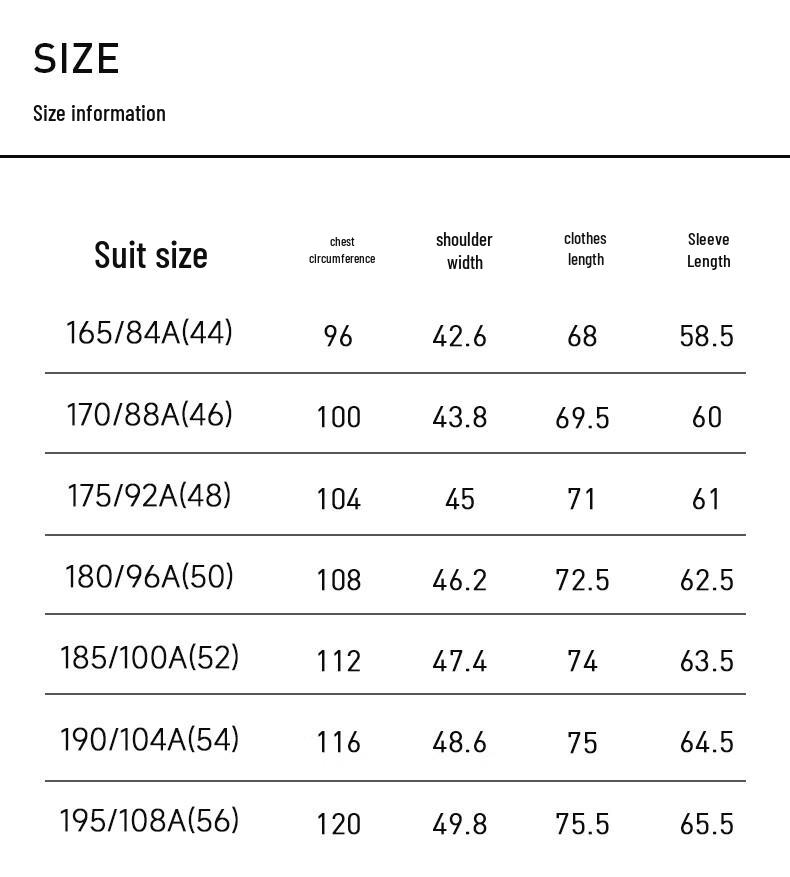
Task: Select the 165/84A(44) size label
Action: tap(149, 332)
